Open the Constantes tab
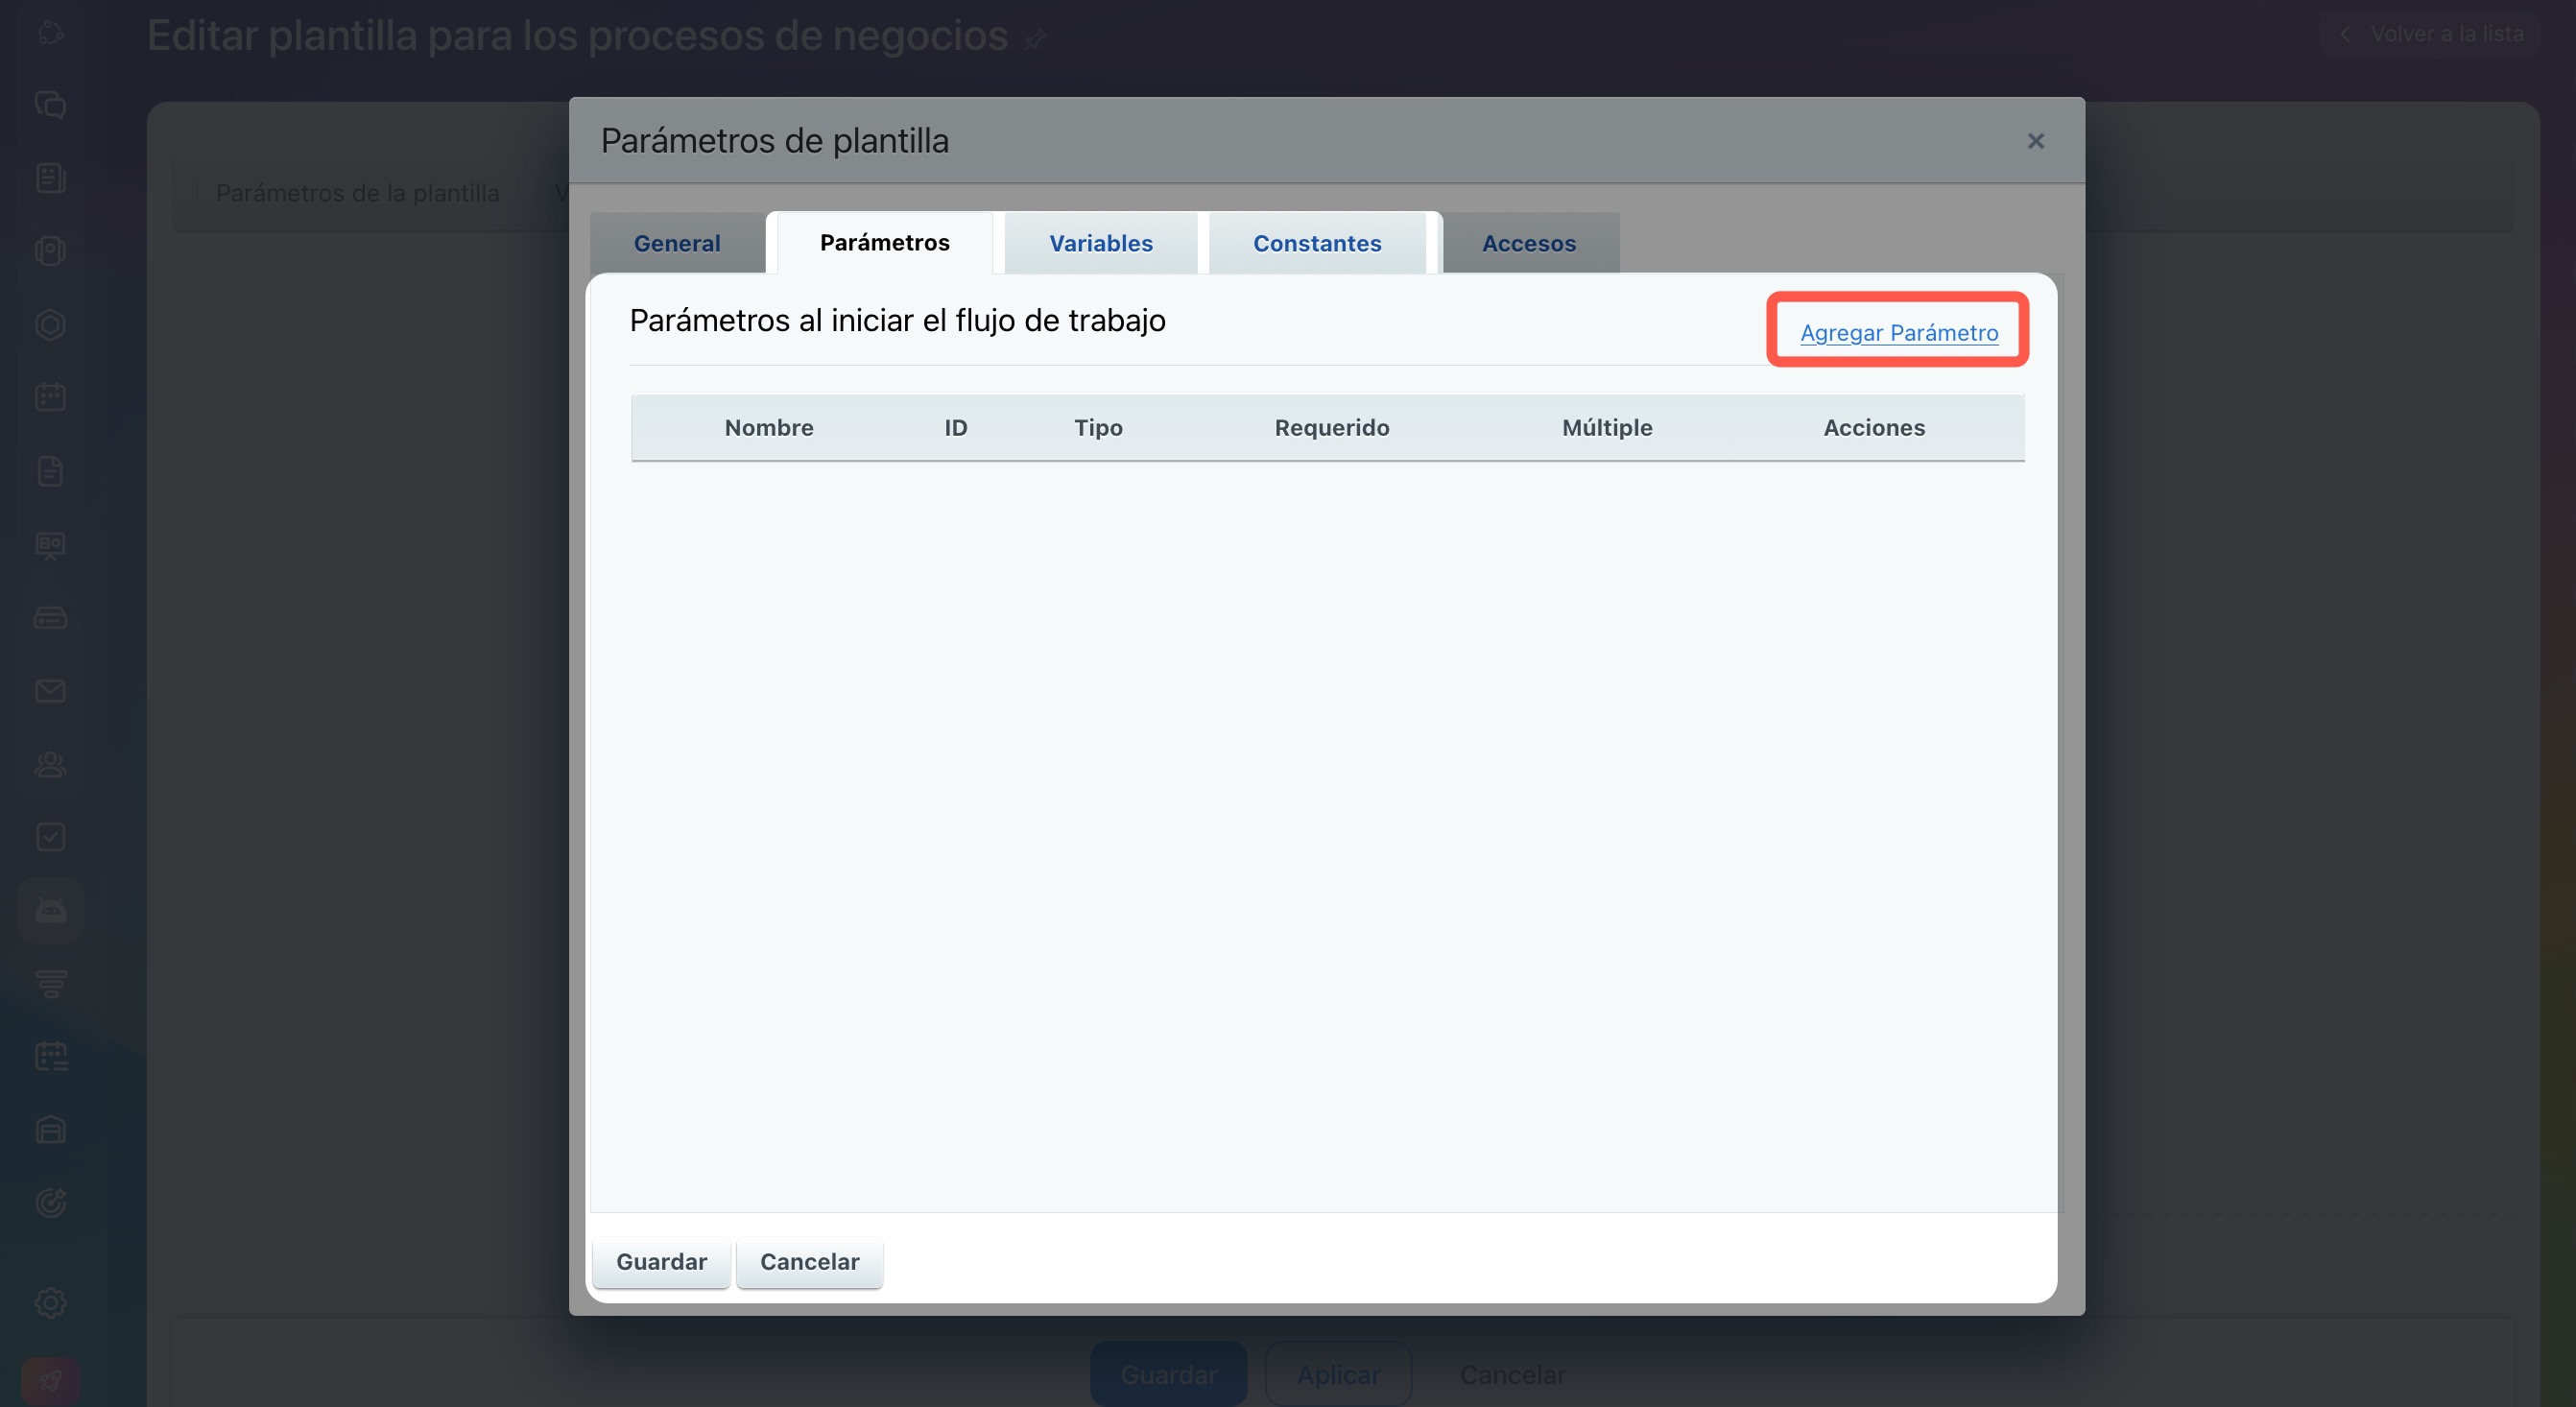The width and height of the screenshot is (2576, 1407). click(x=1317, y=243)
